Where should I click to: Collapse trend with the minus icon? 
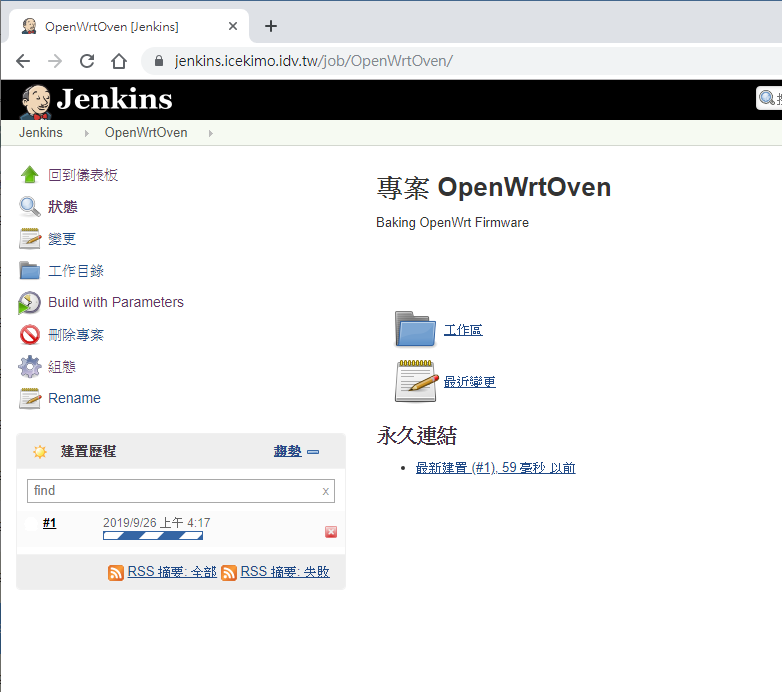tap(313, 452)
